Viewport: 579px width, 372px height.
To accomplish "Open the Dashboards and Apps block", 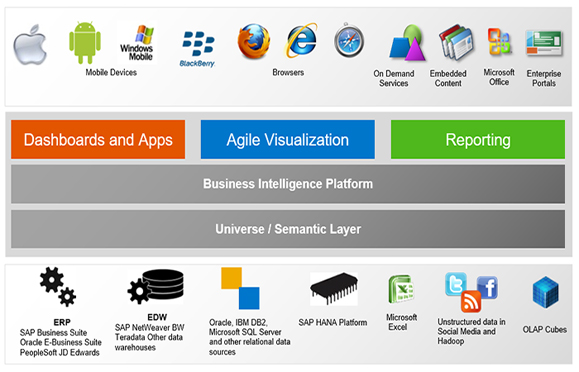I will tap(98, 140).
